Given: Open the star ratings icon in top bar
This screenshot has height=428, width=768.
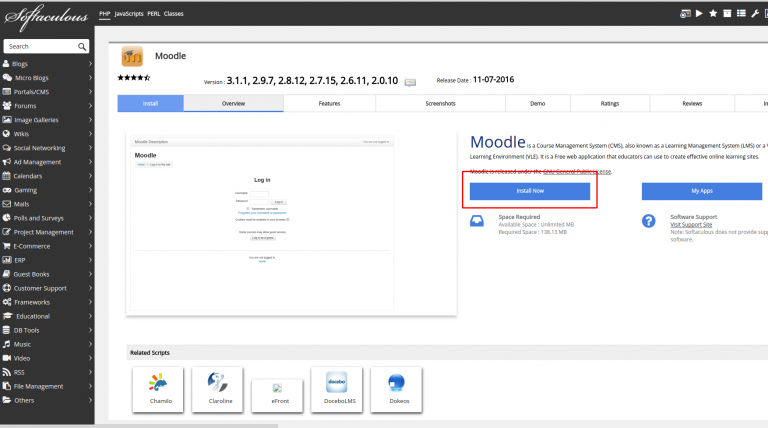Looking at the screenshot, I should tap(713, 13).
